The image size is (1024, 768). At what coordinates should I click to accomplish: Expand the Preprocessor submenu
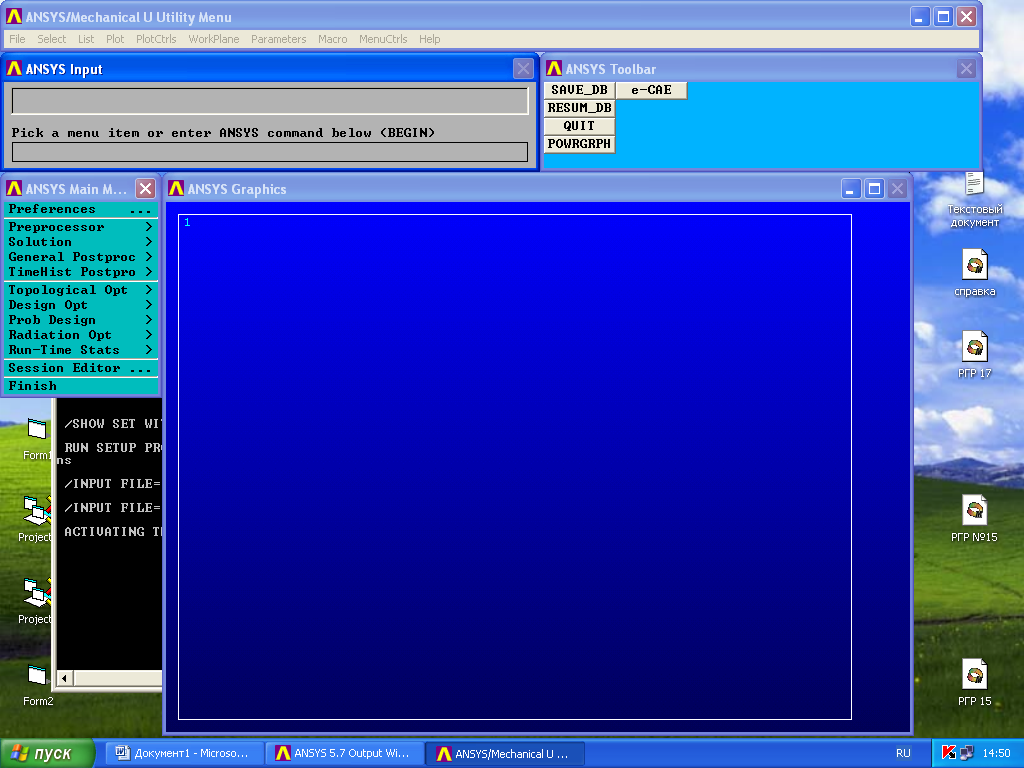[x=81, y=227]
